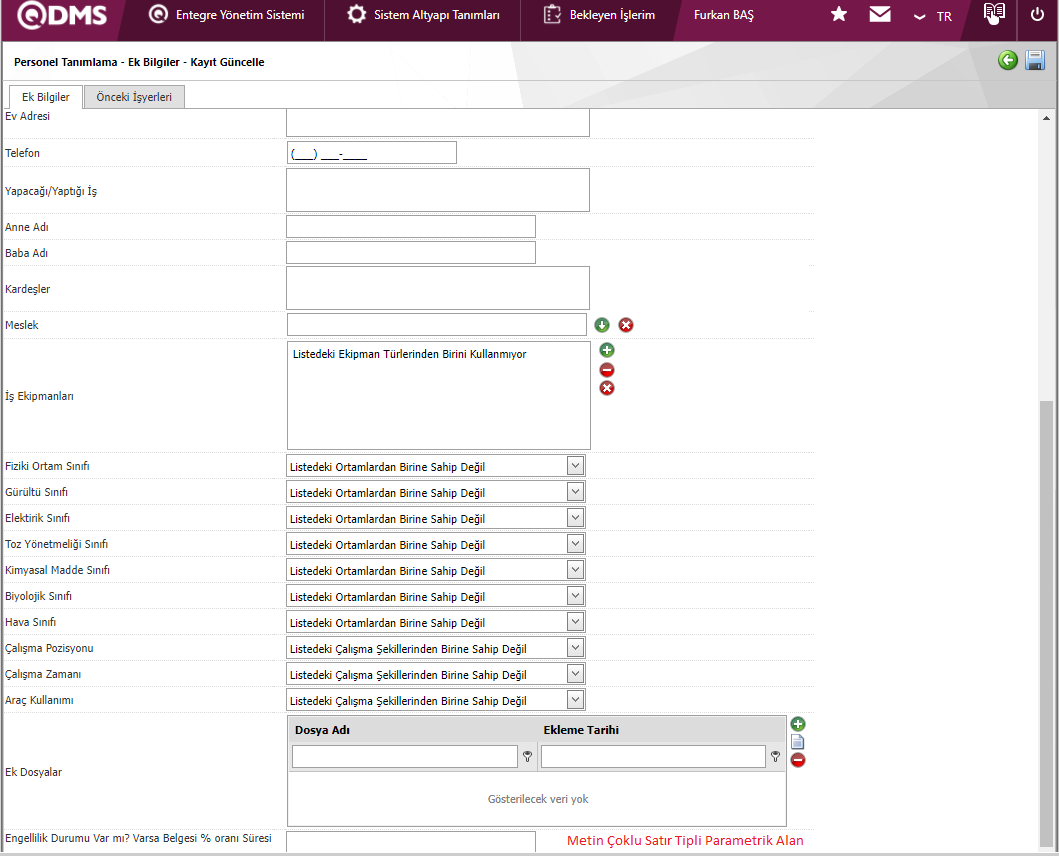Add a new file to Ek Dosyalar
Image resolution: width=1059 pixels, height=856 pixels.
(798, 724)
